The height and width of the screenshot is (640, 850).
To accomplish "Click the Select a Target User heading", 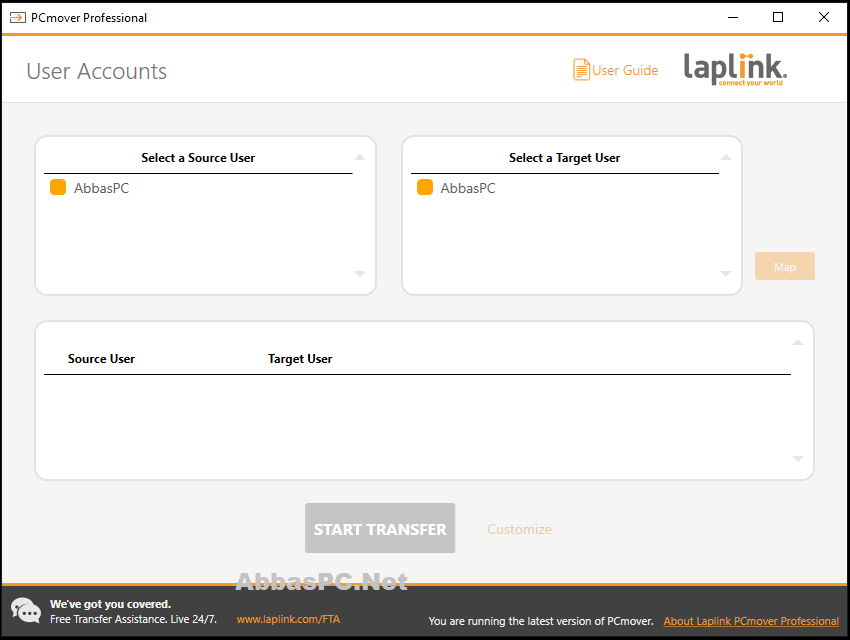I will 564,158.
